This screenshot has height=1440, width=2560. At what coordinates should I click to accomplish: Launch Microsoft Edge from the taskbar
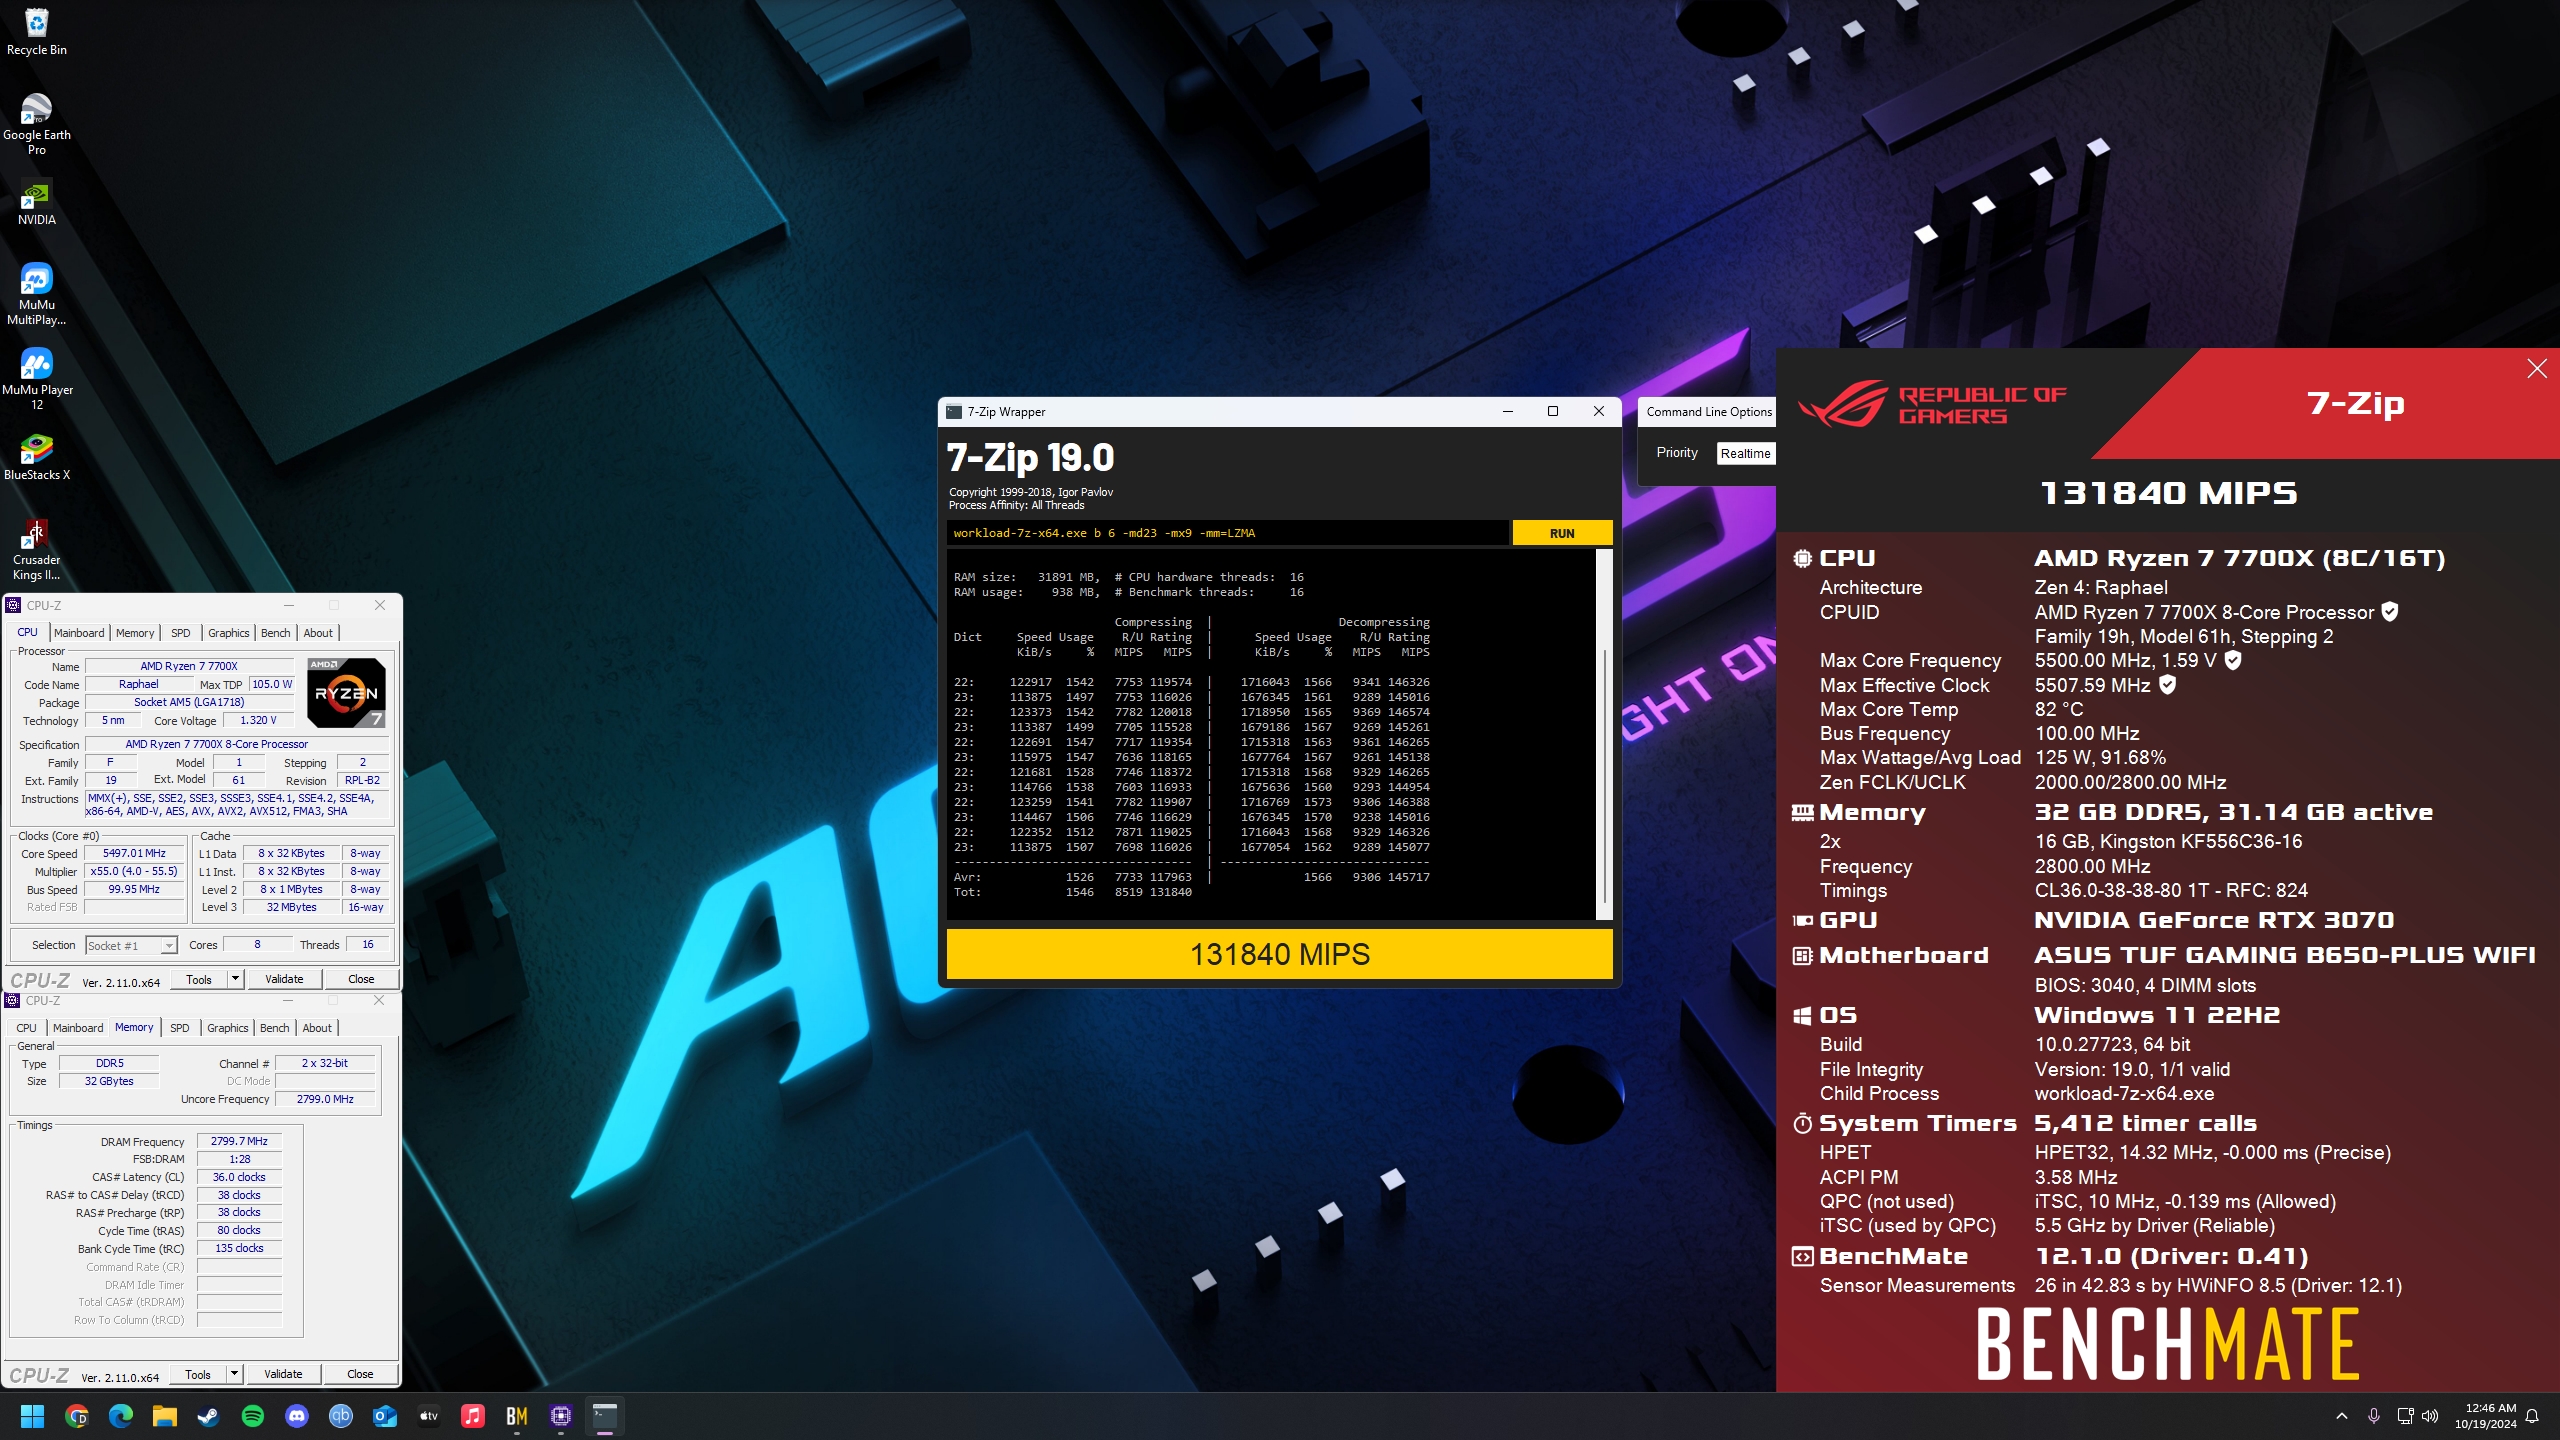pyautogui.click(x=121, y=1416)
